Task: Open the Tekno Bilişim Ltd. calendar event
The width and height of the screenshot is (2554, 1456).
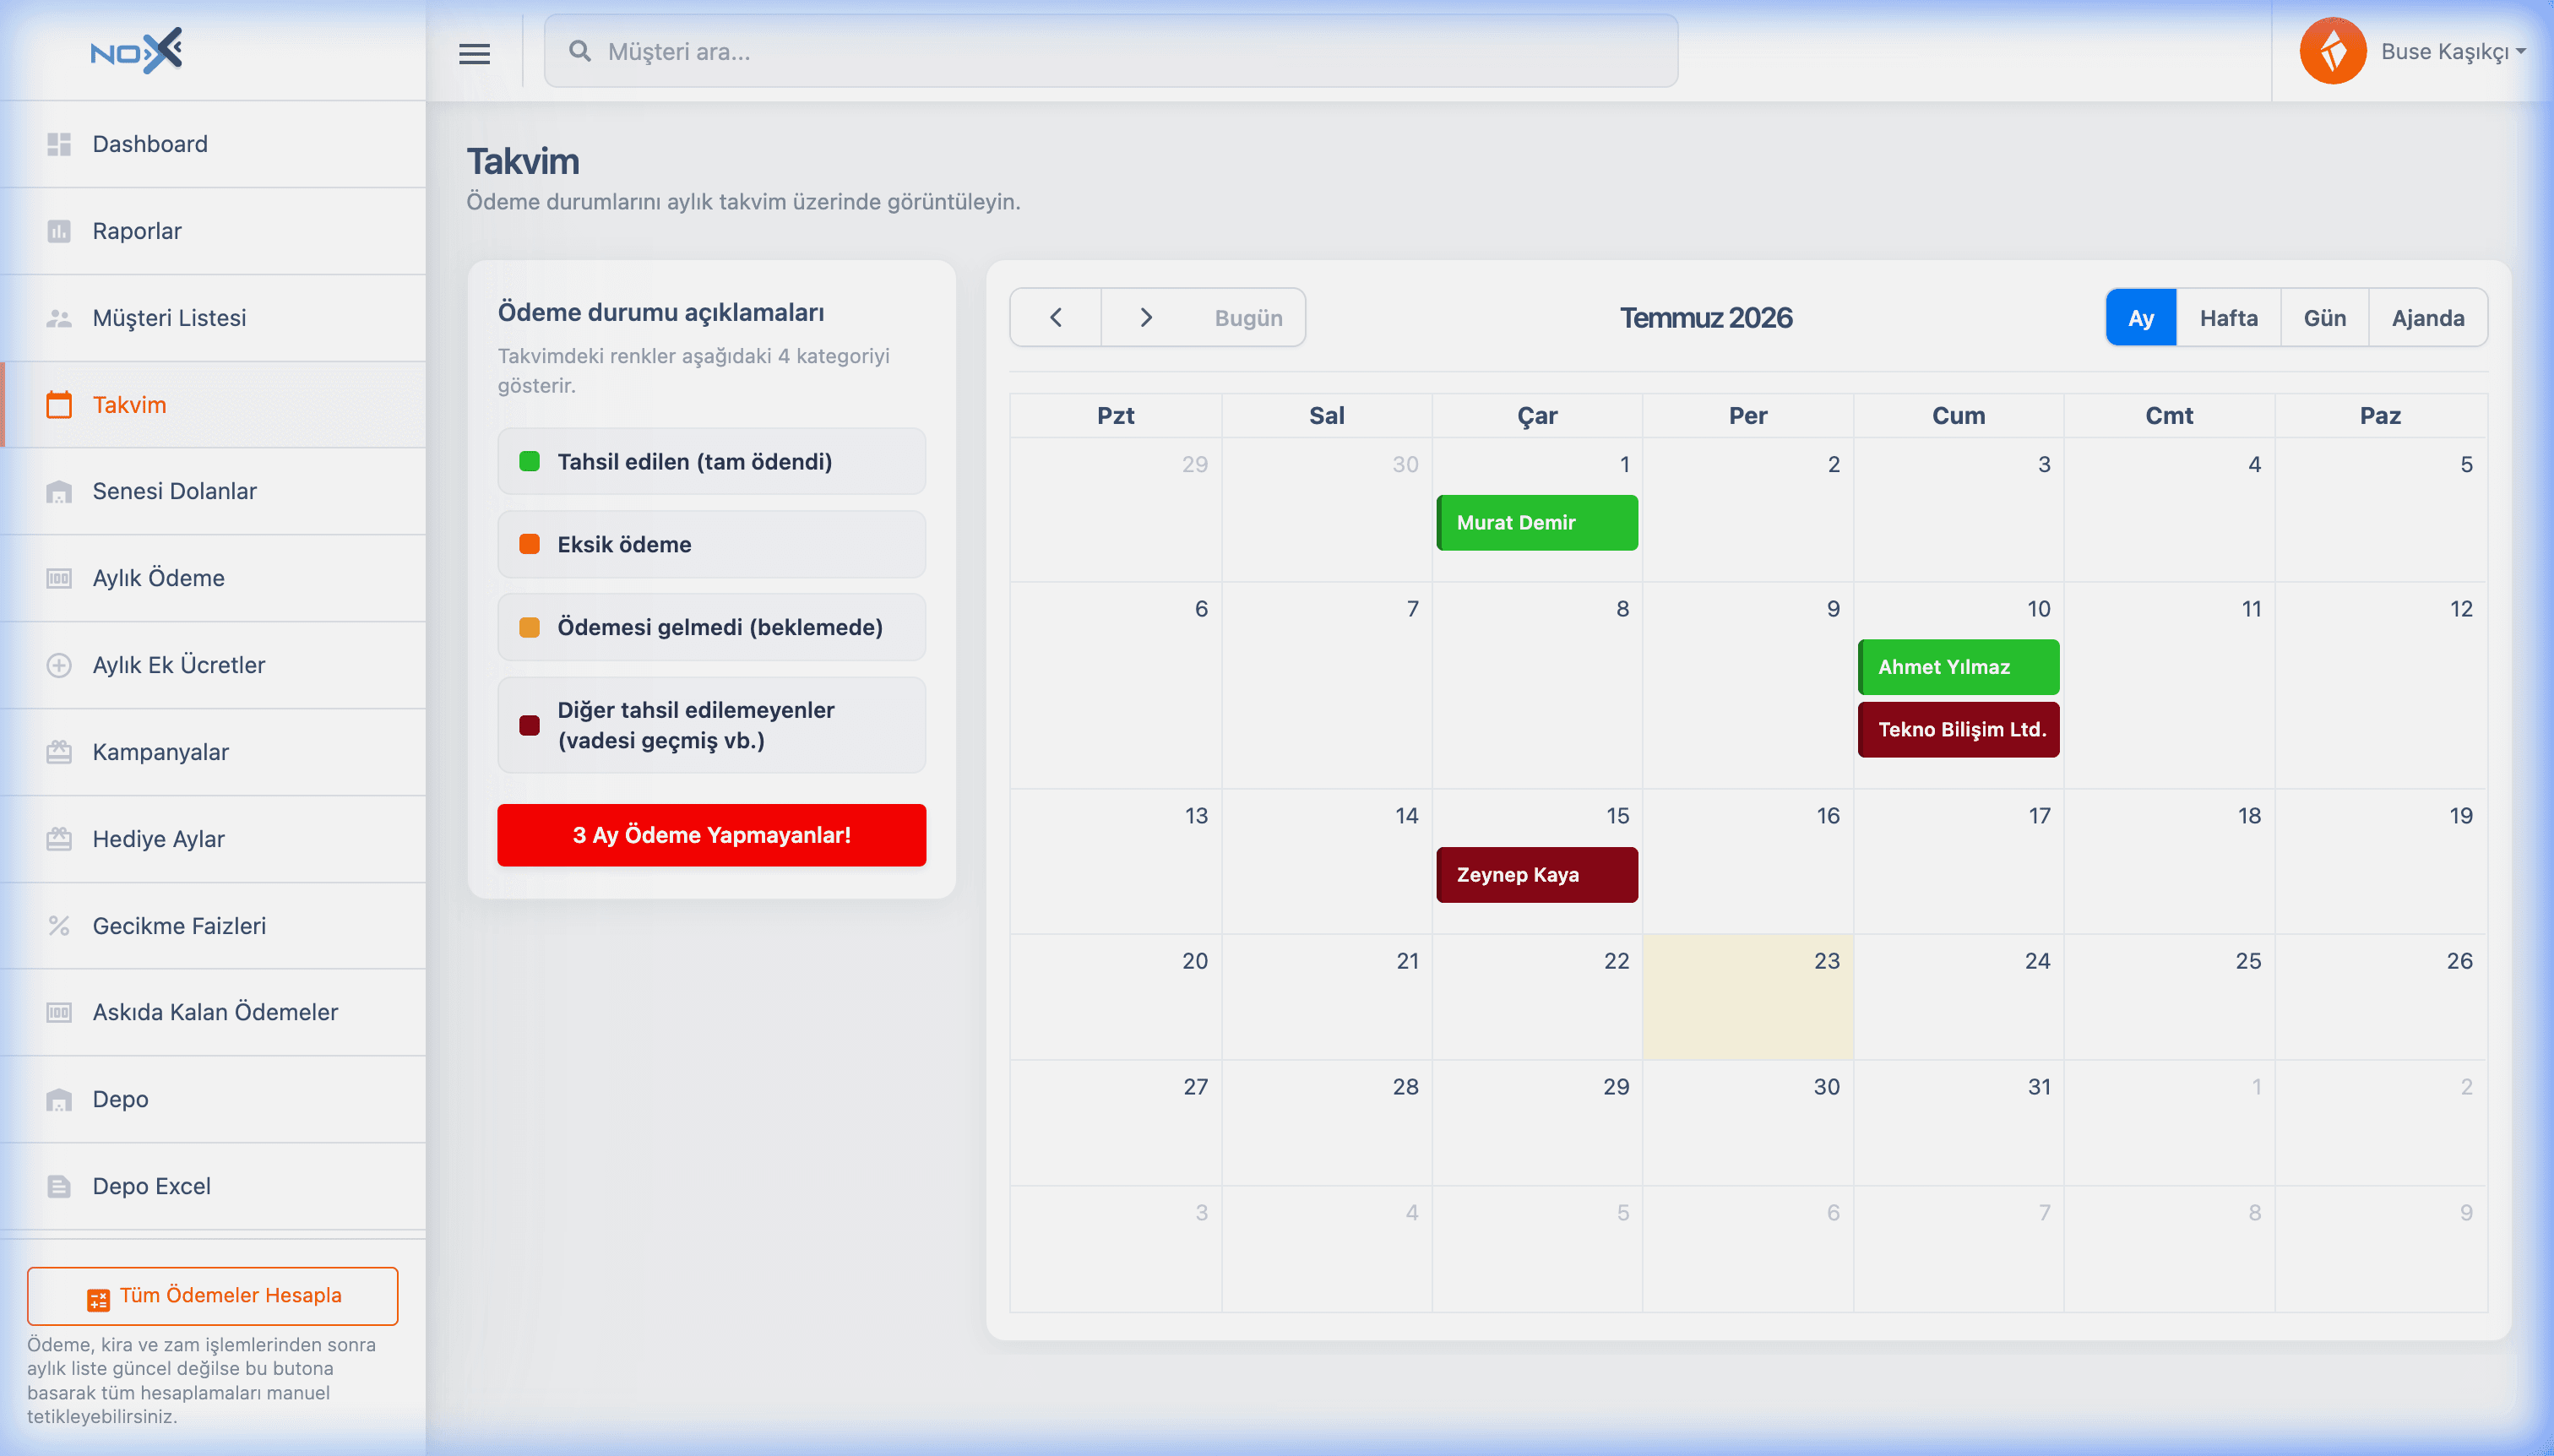Action: [1958, 729]
